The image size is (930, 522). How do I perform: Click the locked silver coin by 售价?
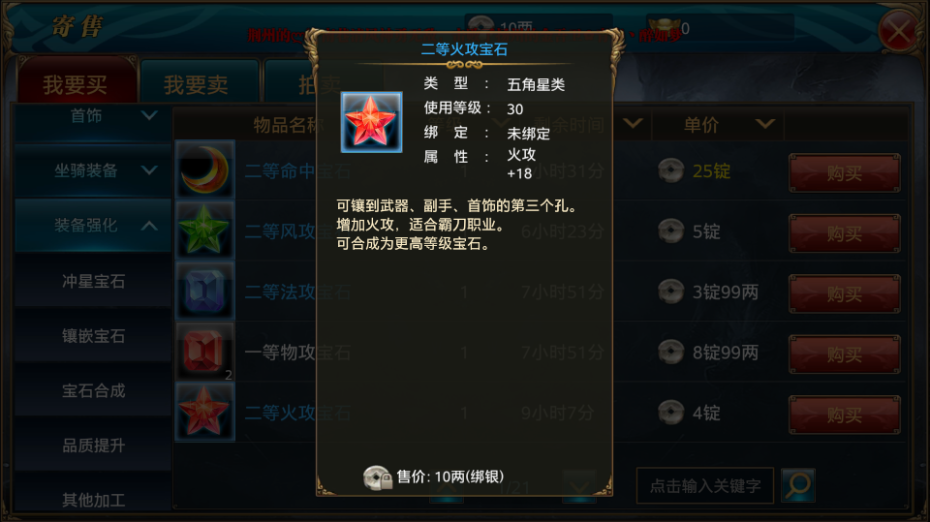tap(377, 478)
